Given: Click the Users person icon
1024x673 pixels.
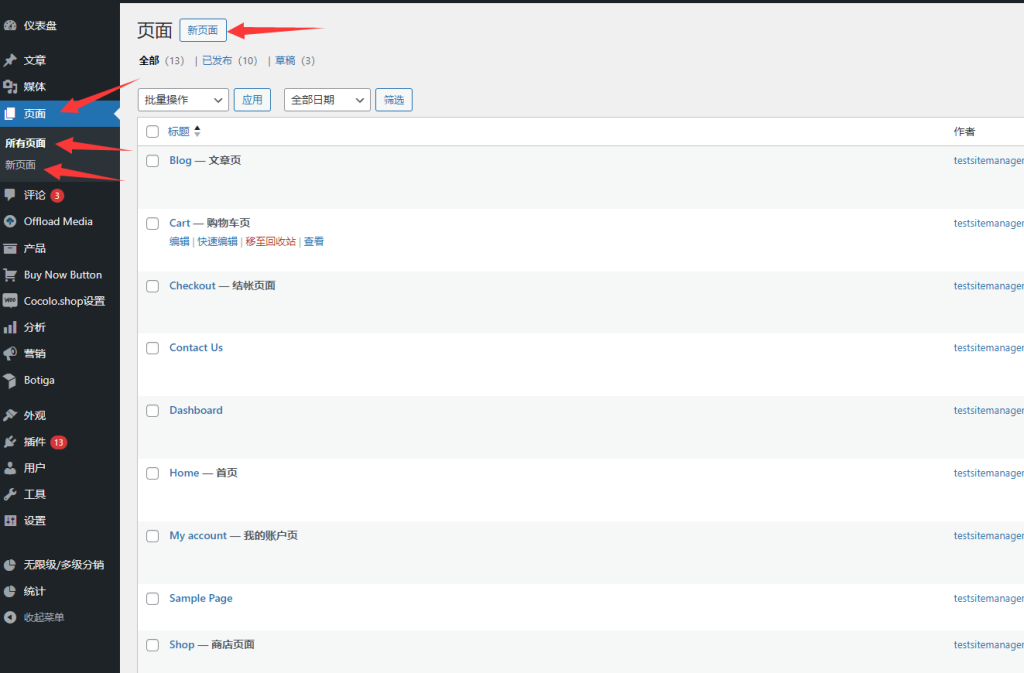Looking at the screenshot, I should coord(10,467).
